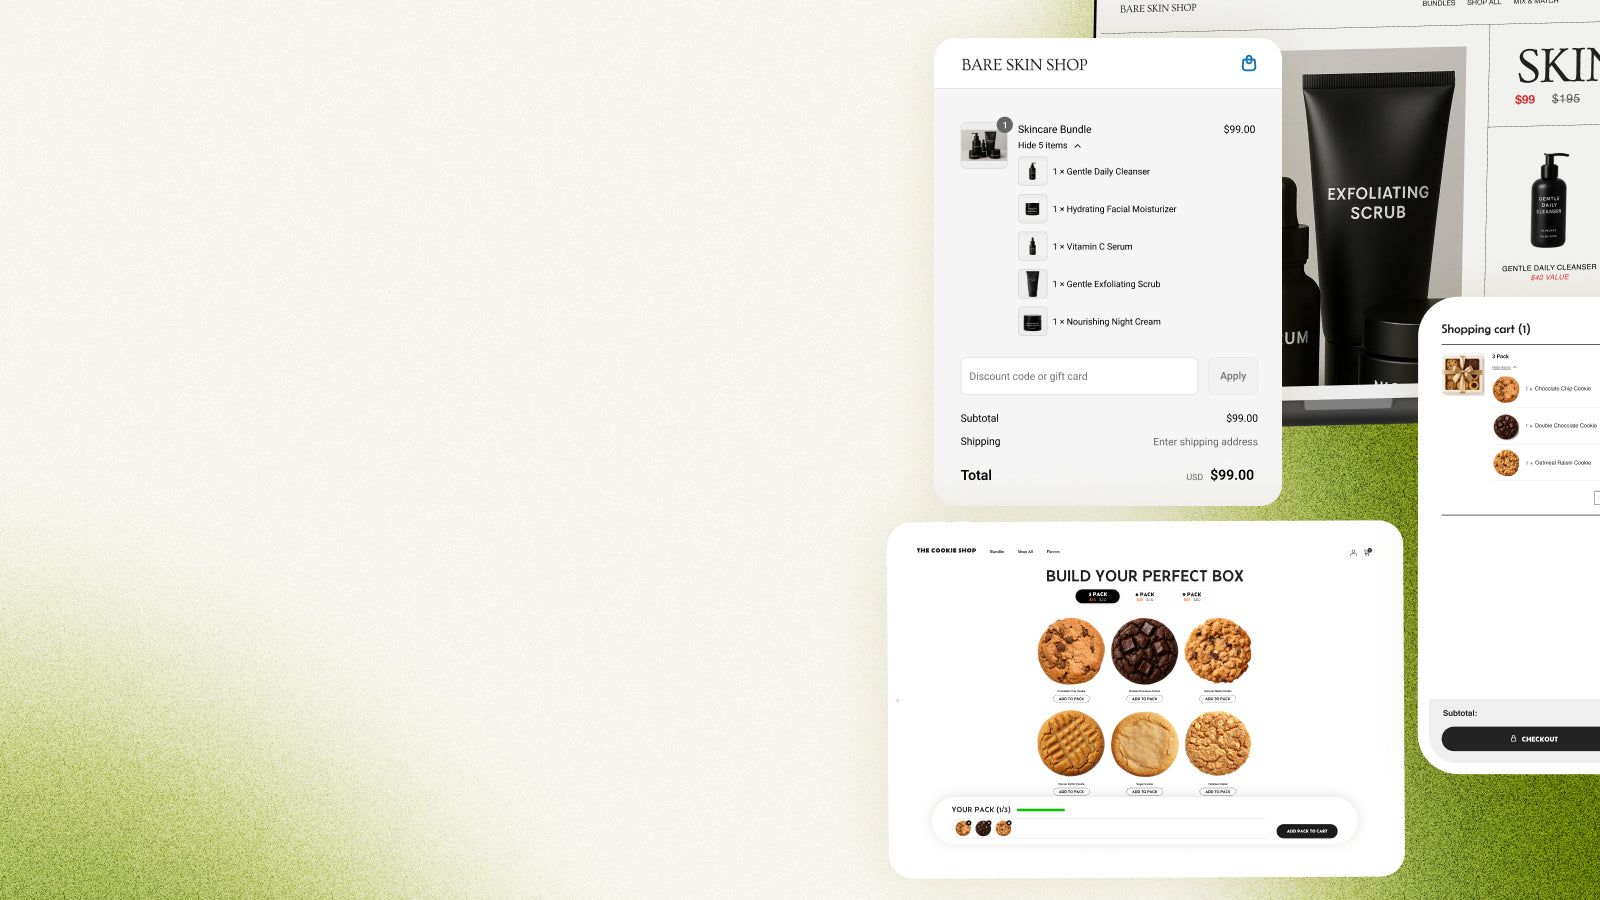Click the Your Pack green progress bar
1600x900 pixels.
1040,810
